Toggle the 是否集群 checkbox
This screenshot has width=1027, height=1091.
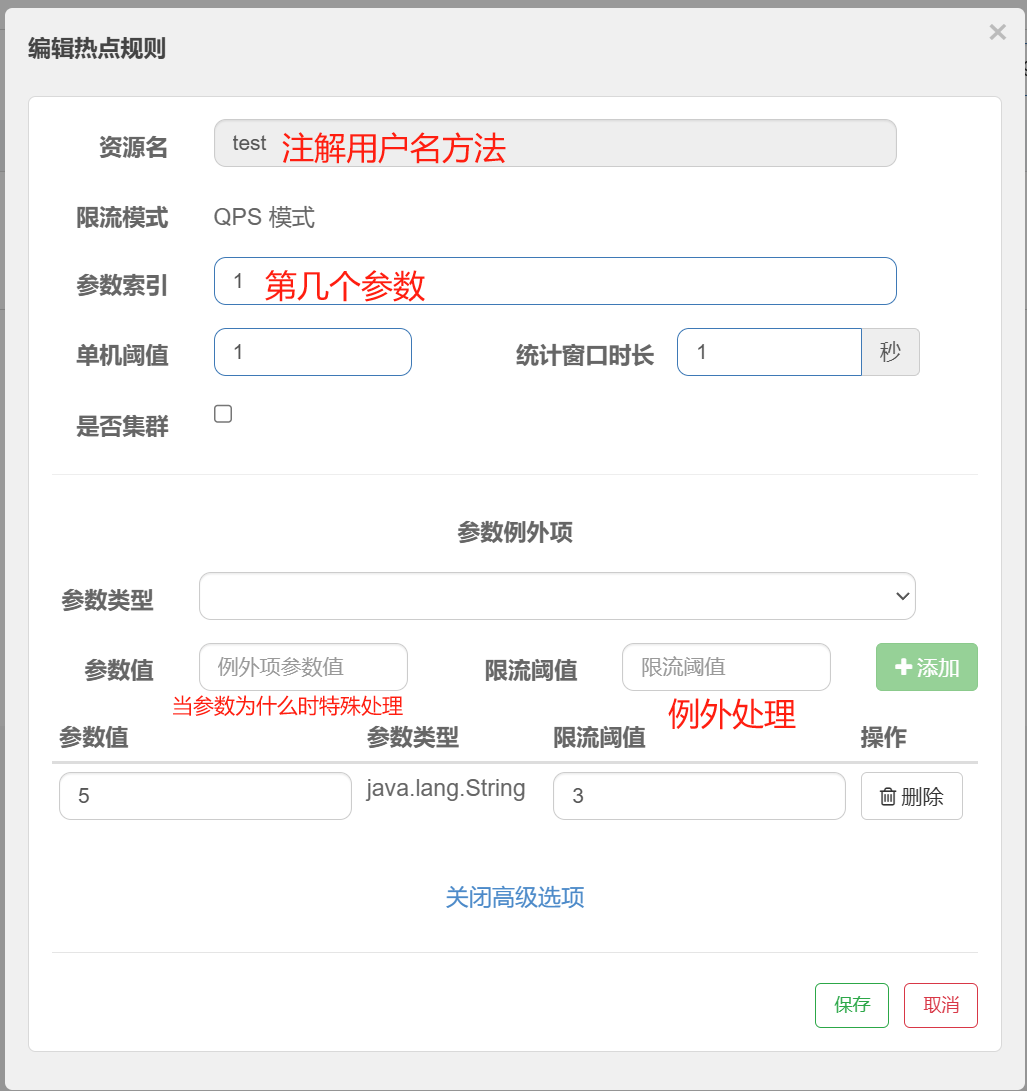click(223, 414)
